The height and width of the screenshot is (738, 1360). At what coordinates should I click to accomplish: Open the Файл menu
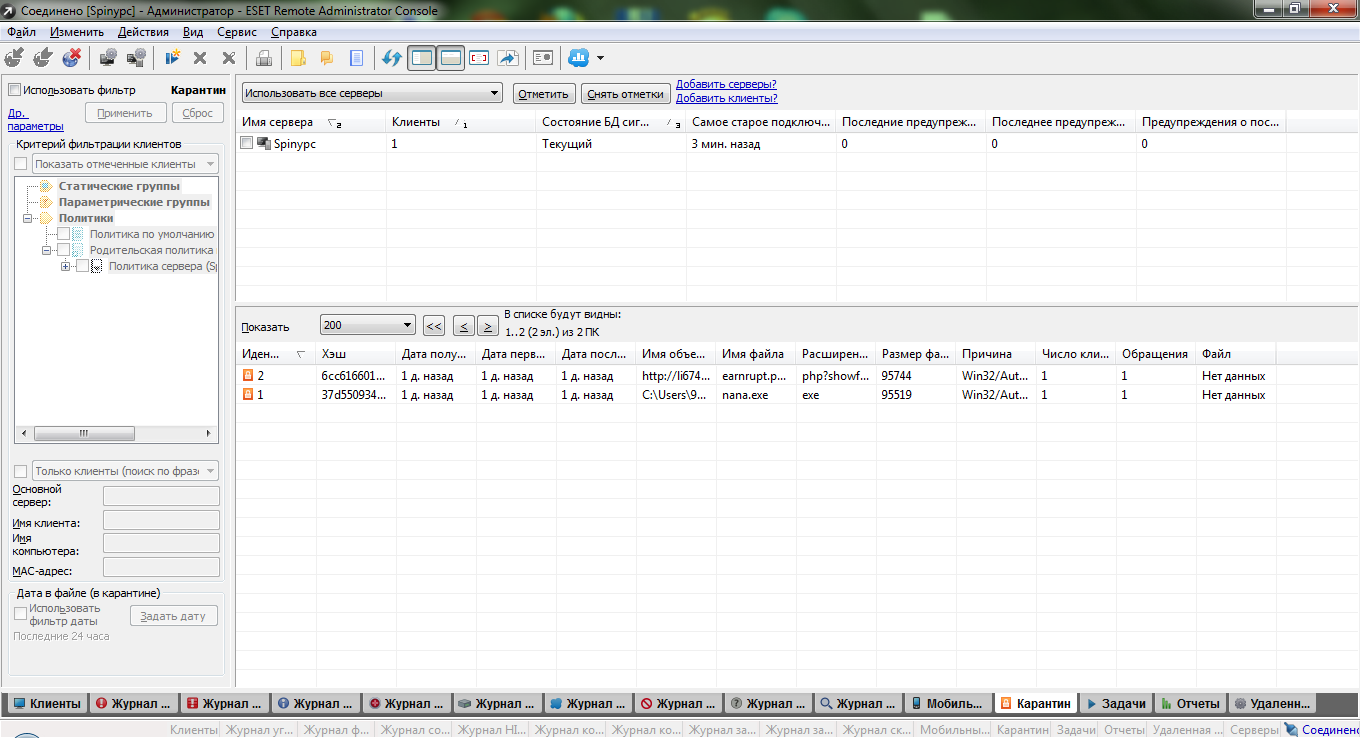pyautogui.click(x=22, y=32)
